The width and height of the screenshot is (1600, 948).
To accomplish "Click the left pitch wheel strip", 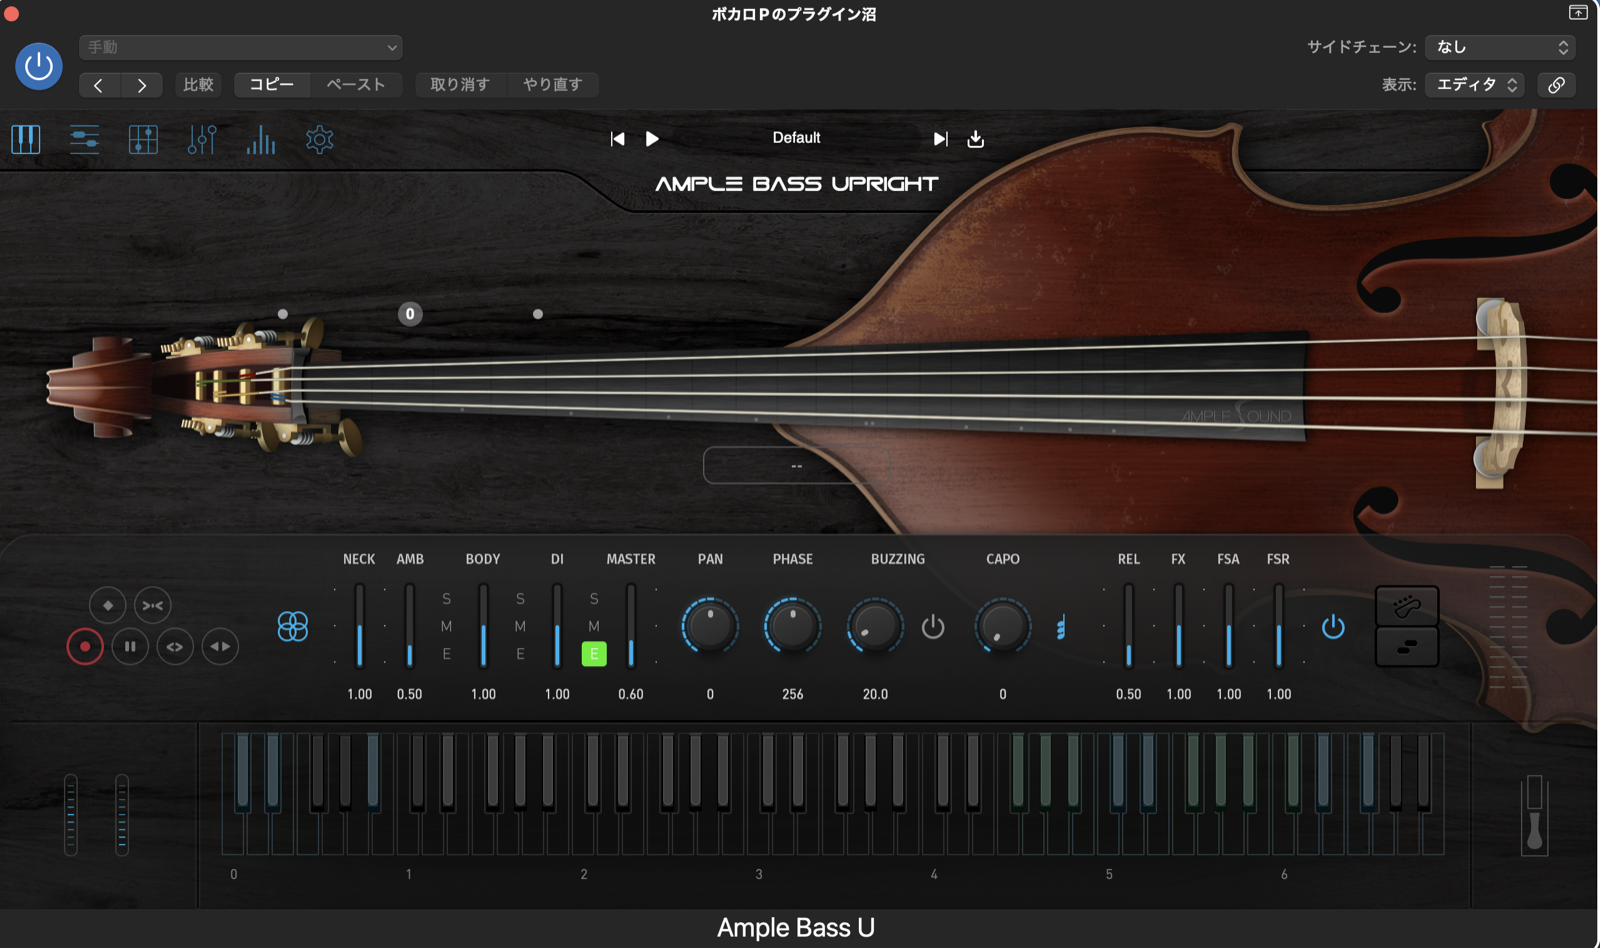I will coord(71,815).
